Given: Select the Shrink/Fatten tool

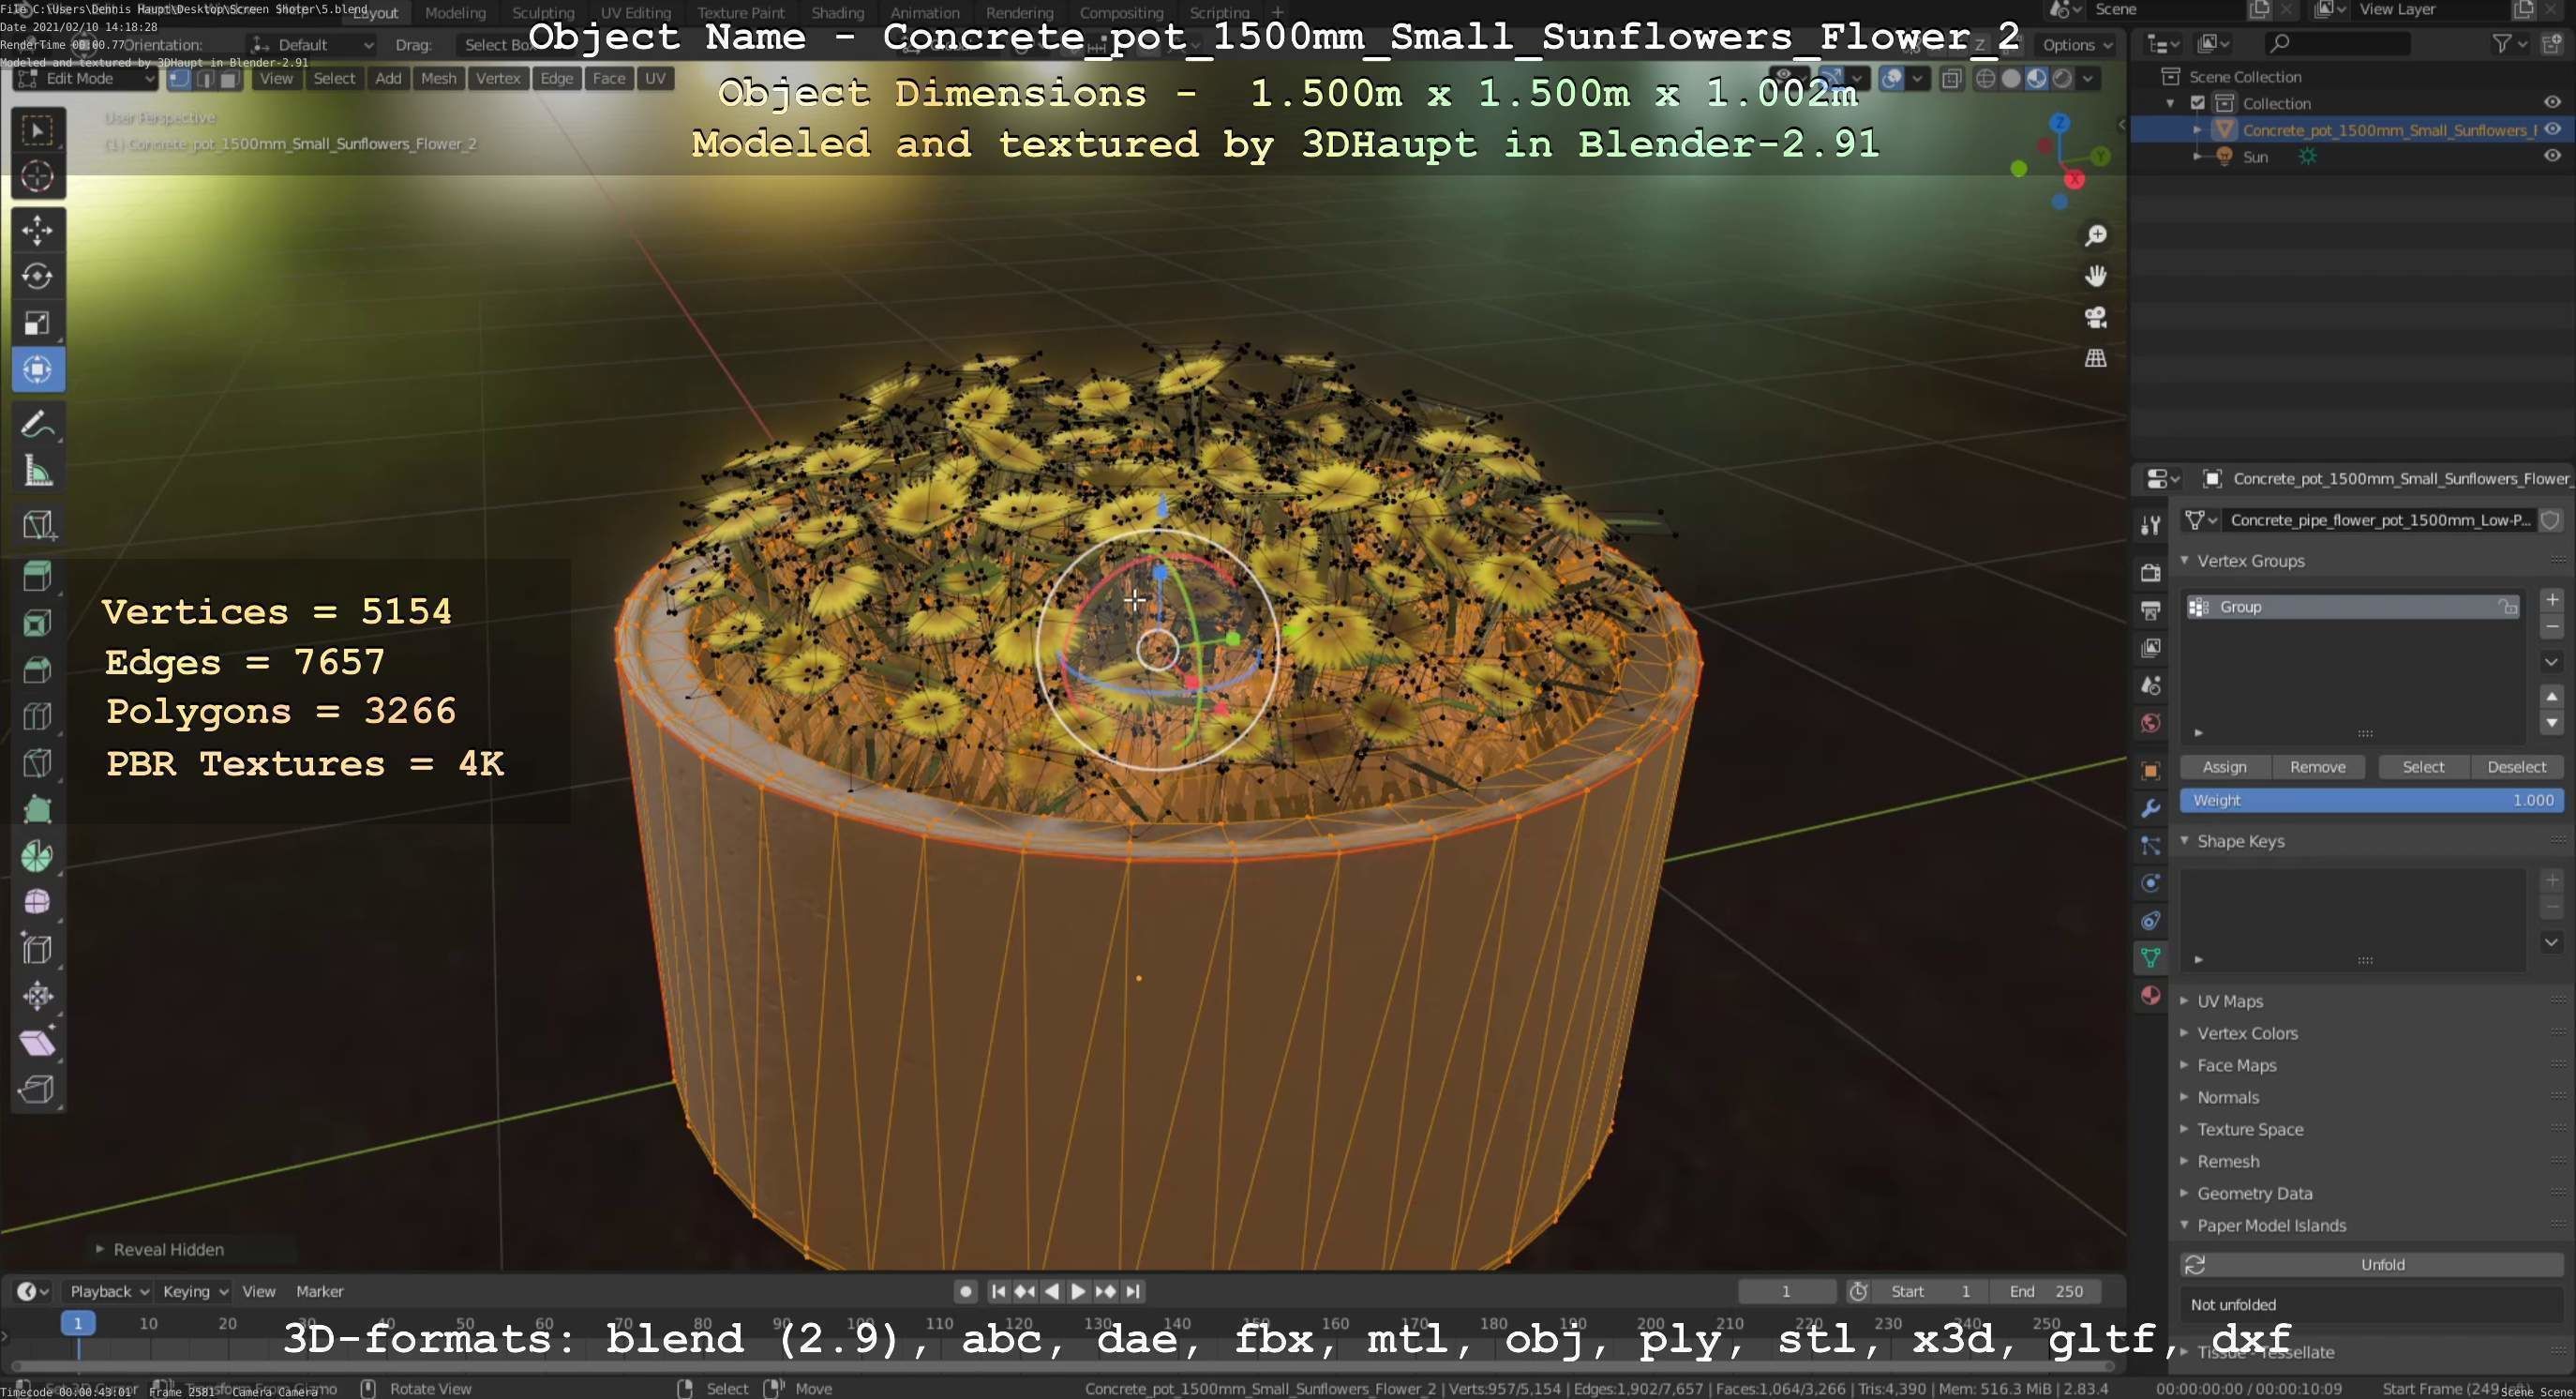Looking at the screenshot, I should click(x=38, y=995).
